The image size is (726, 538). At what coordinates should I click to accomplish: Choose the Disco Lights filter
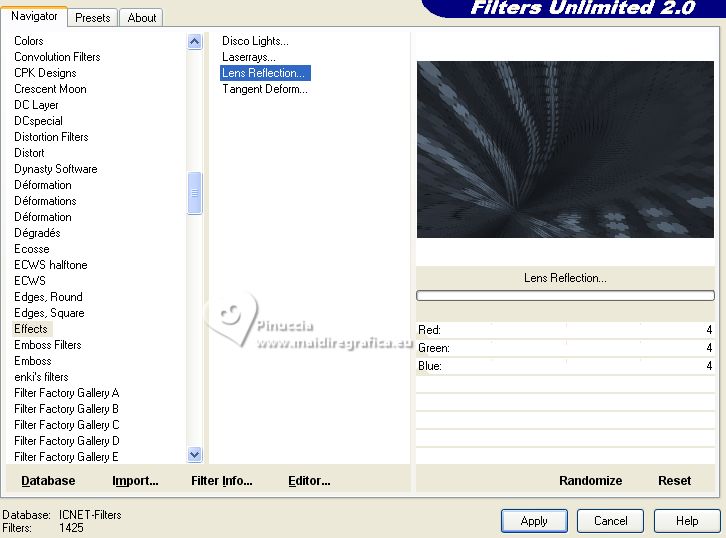255,41
